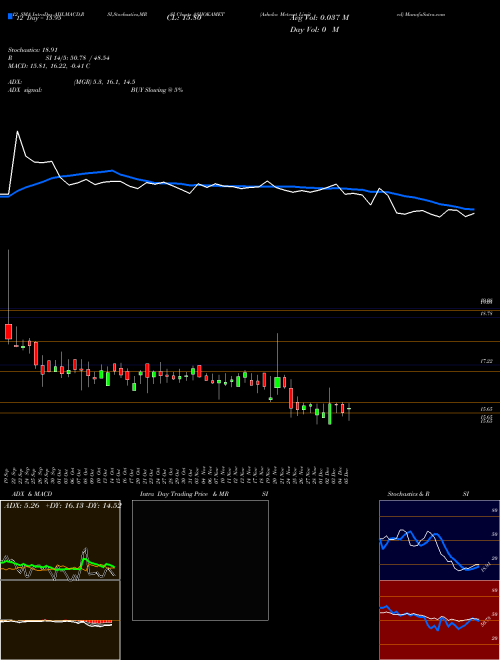Click the 'SI 14/5: 50.78 / 48.54' readout

coord(78,58)
